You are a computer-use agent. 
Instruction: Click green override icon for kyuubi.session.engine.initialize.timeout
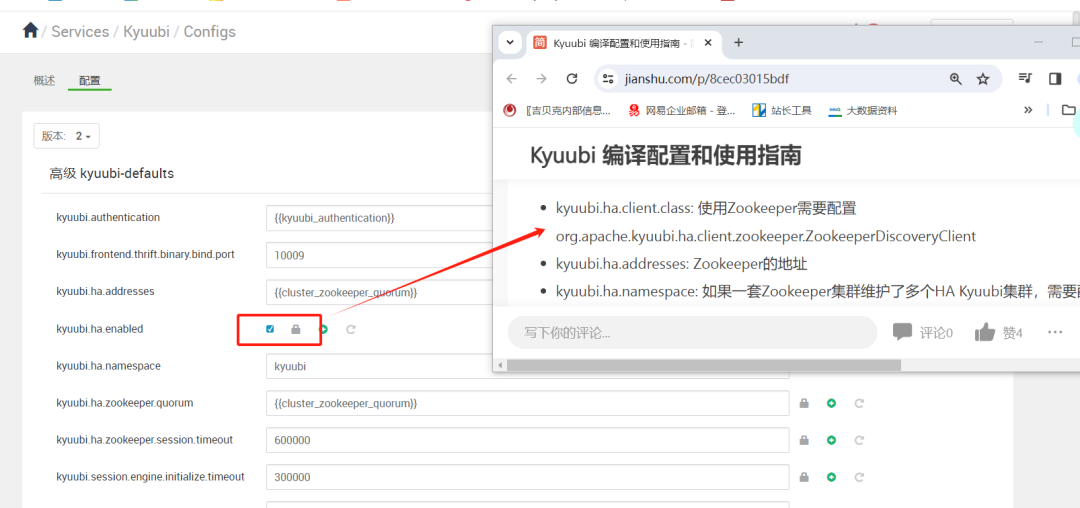pos(831,476)
